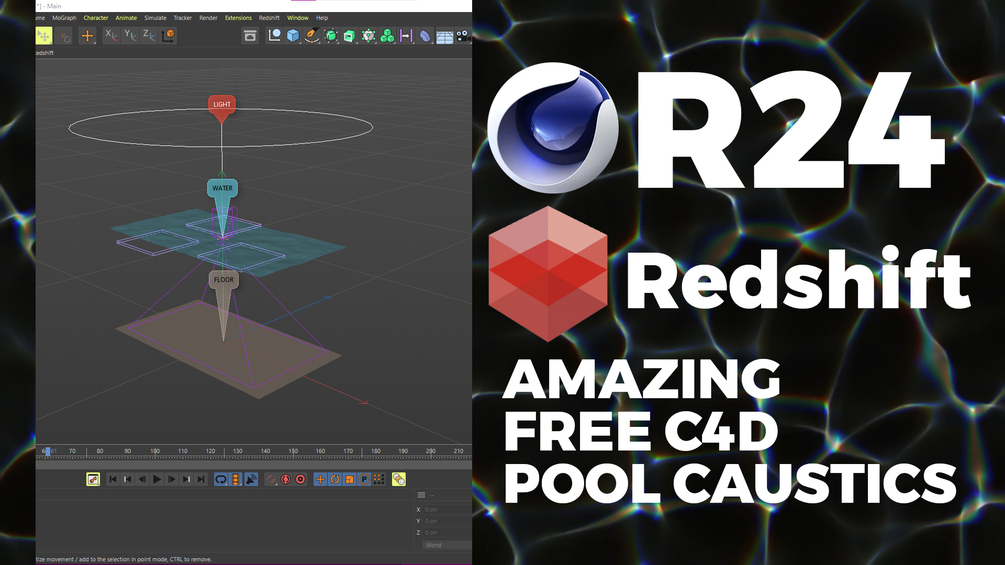
Task: Select the FLOOR label in viewport
Action: [x=224, y=280]
